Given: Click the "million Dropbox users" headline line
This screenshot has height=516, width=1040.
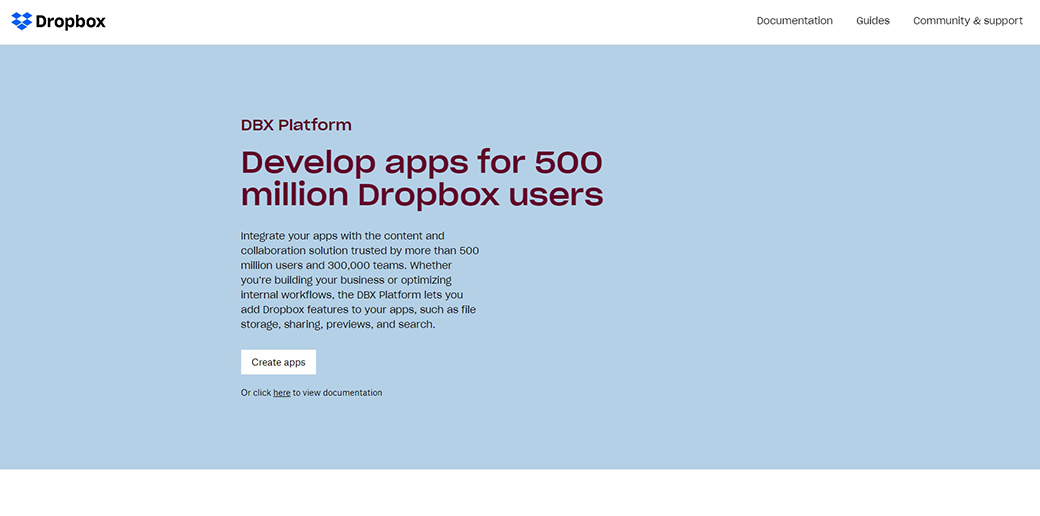Looking at the screenshot, I should tap(421, 194).
